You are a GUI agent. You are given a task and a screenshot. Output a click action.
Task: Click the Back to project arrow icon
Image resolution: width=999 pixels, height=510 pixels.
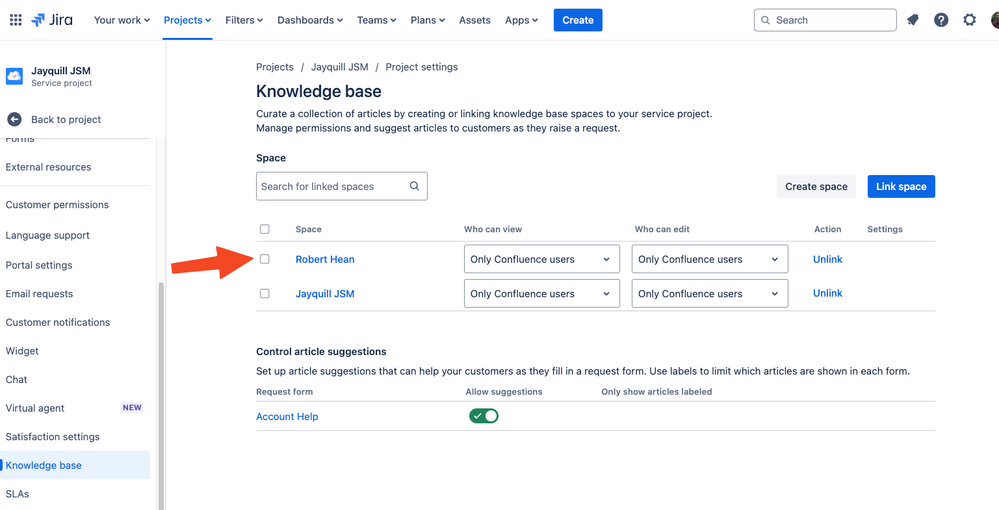pyautogui.click(x=15, y=119)
